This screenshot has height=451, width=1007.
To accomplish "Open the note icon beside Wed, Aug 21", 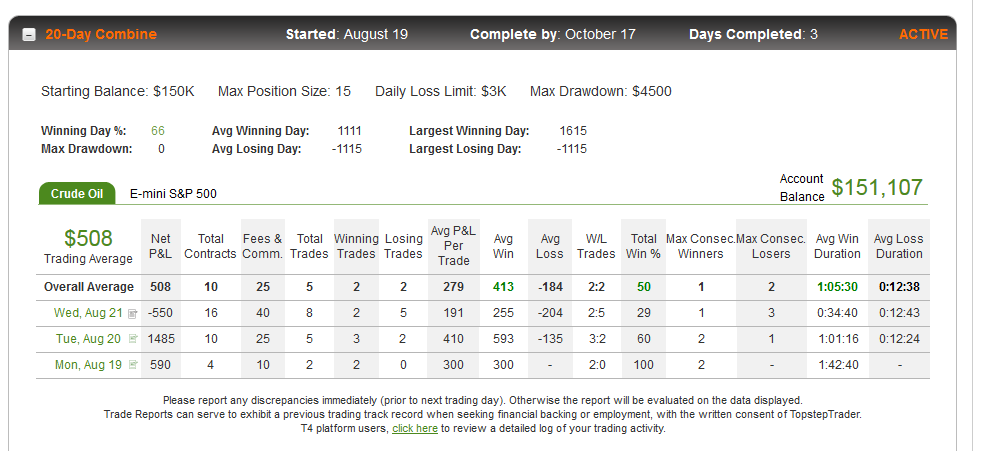I will [133, 314].
